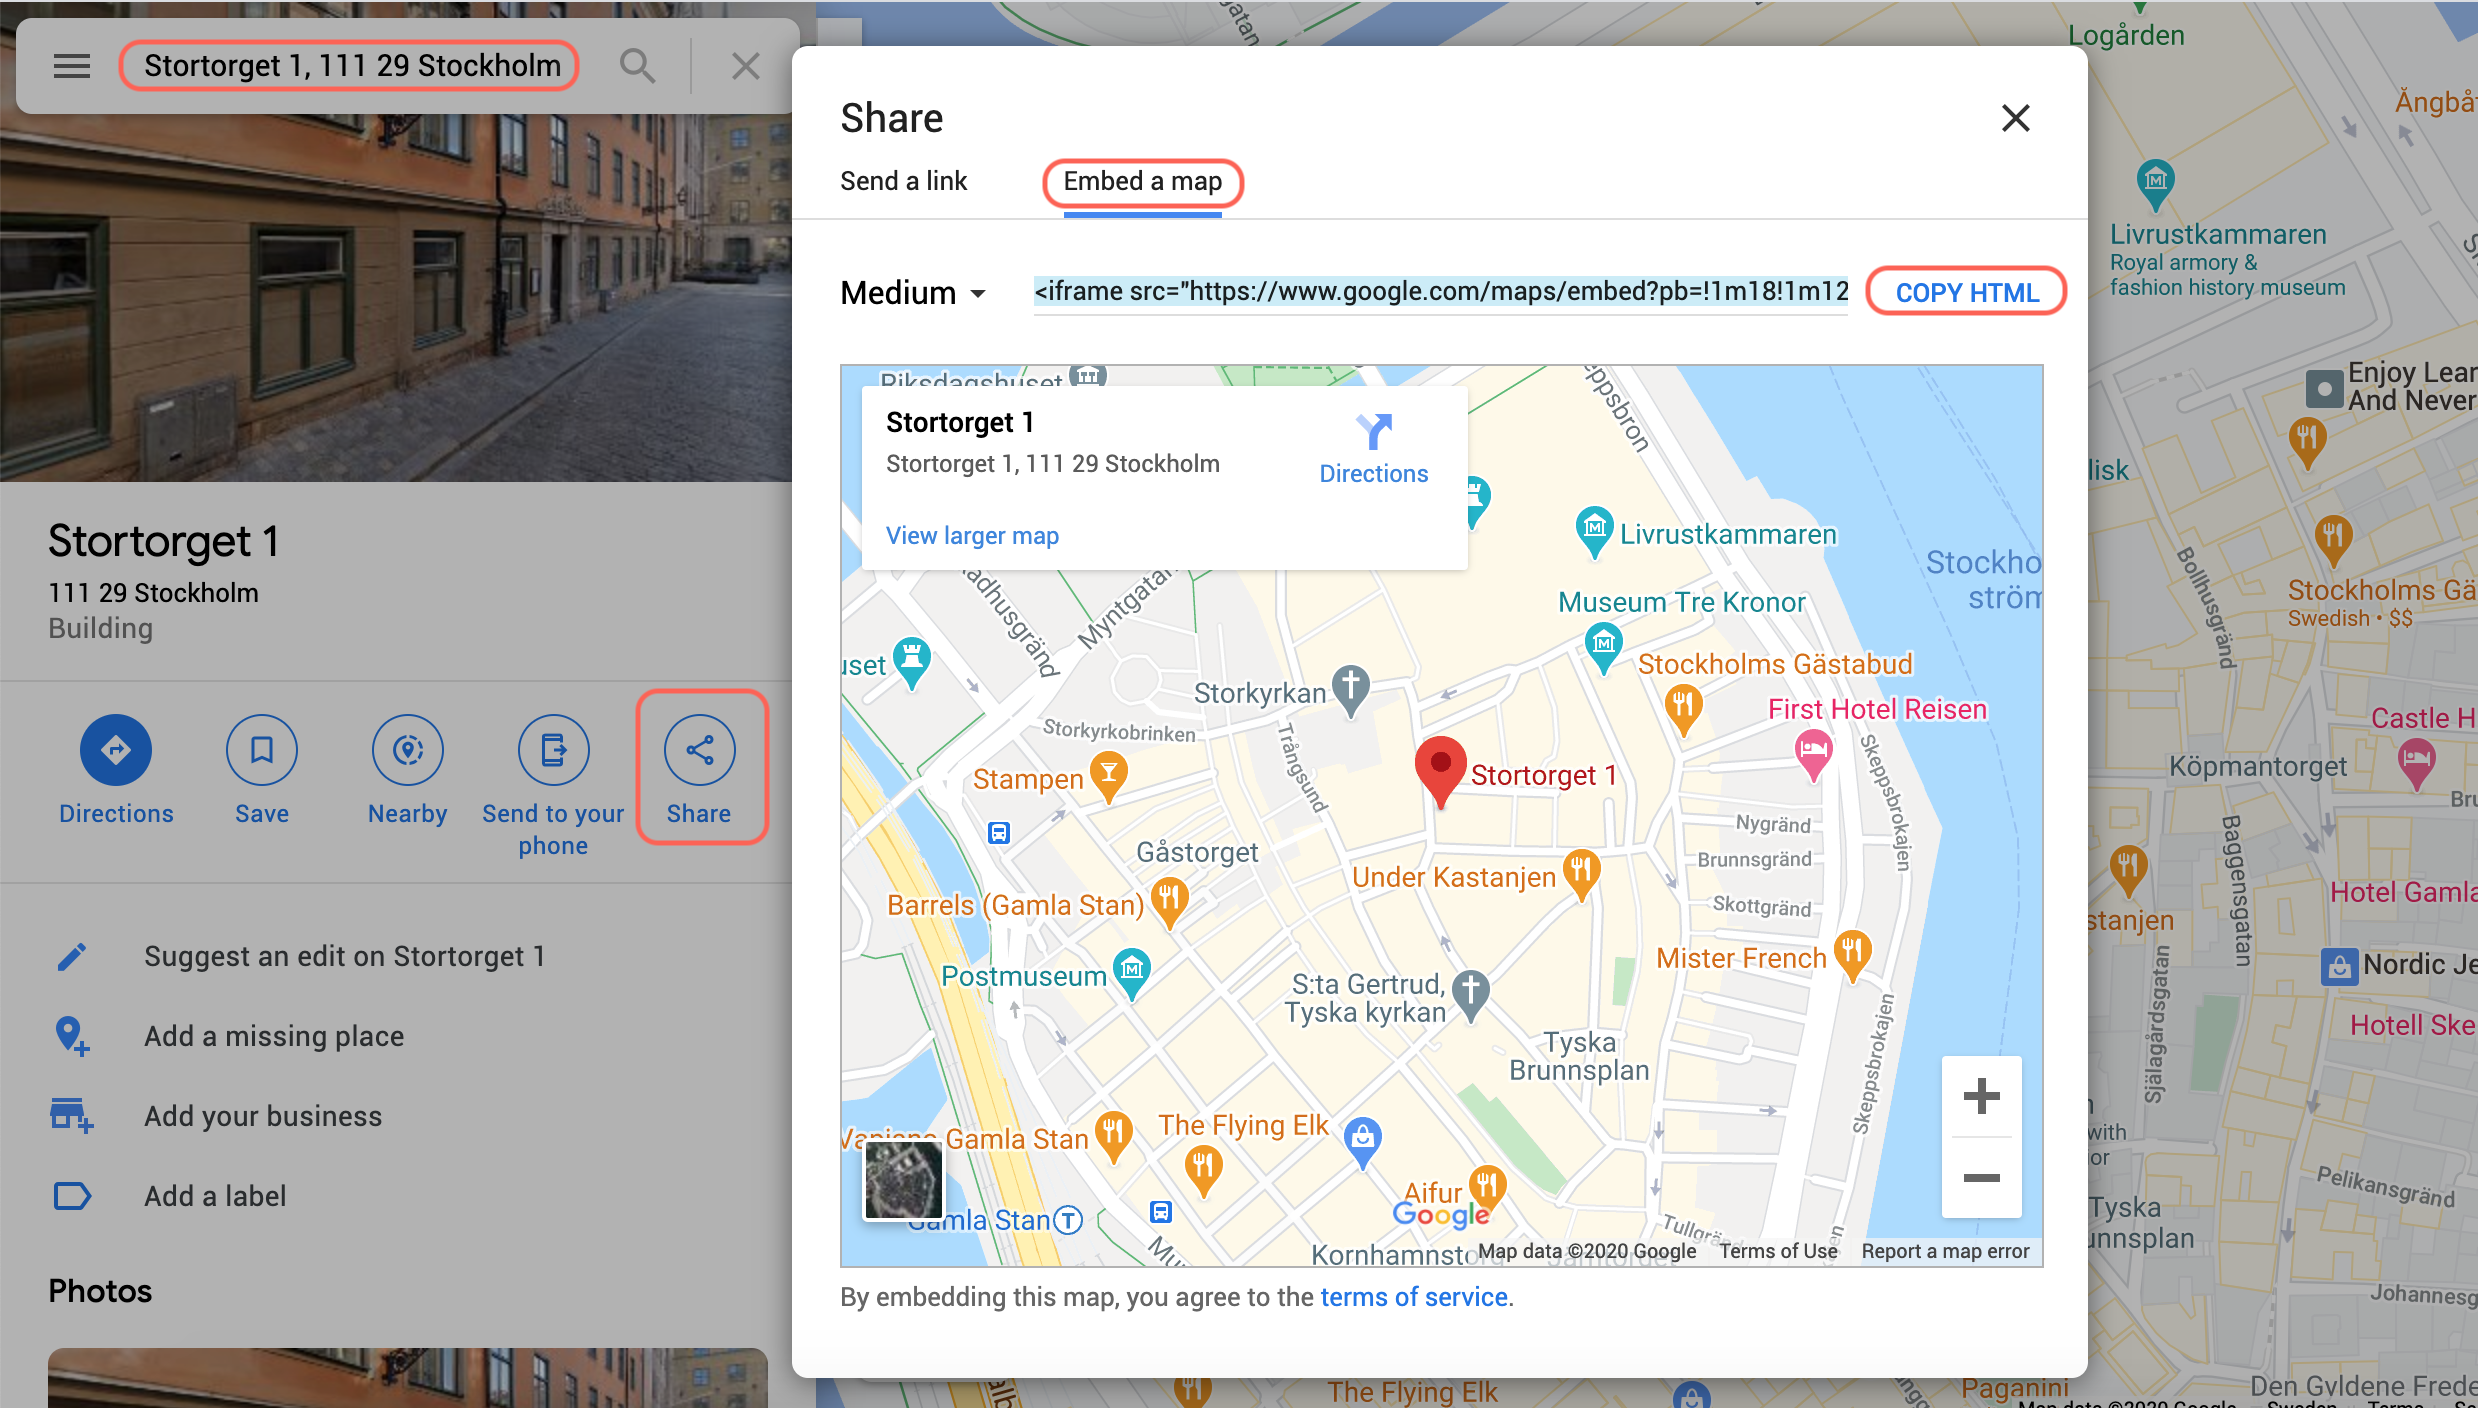Switch to the Send a link tab

point(903,181)
